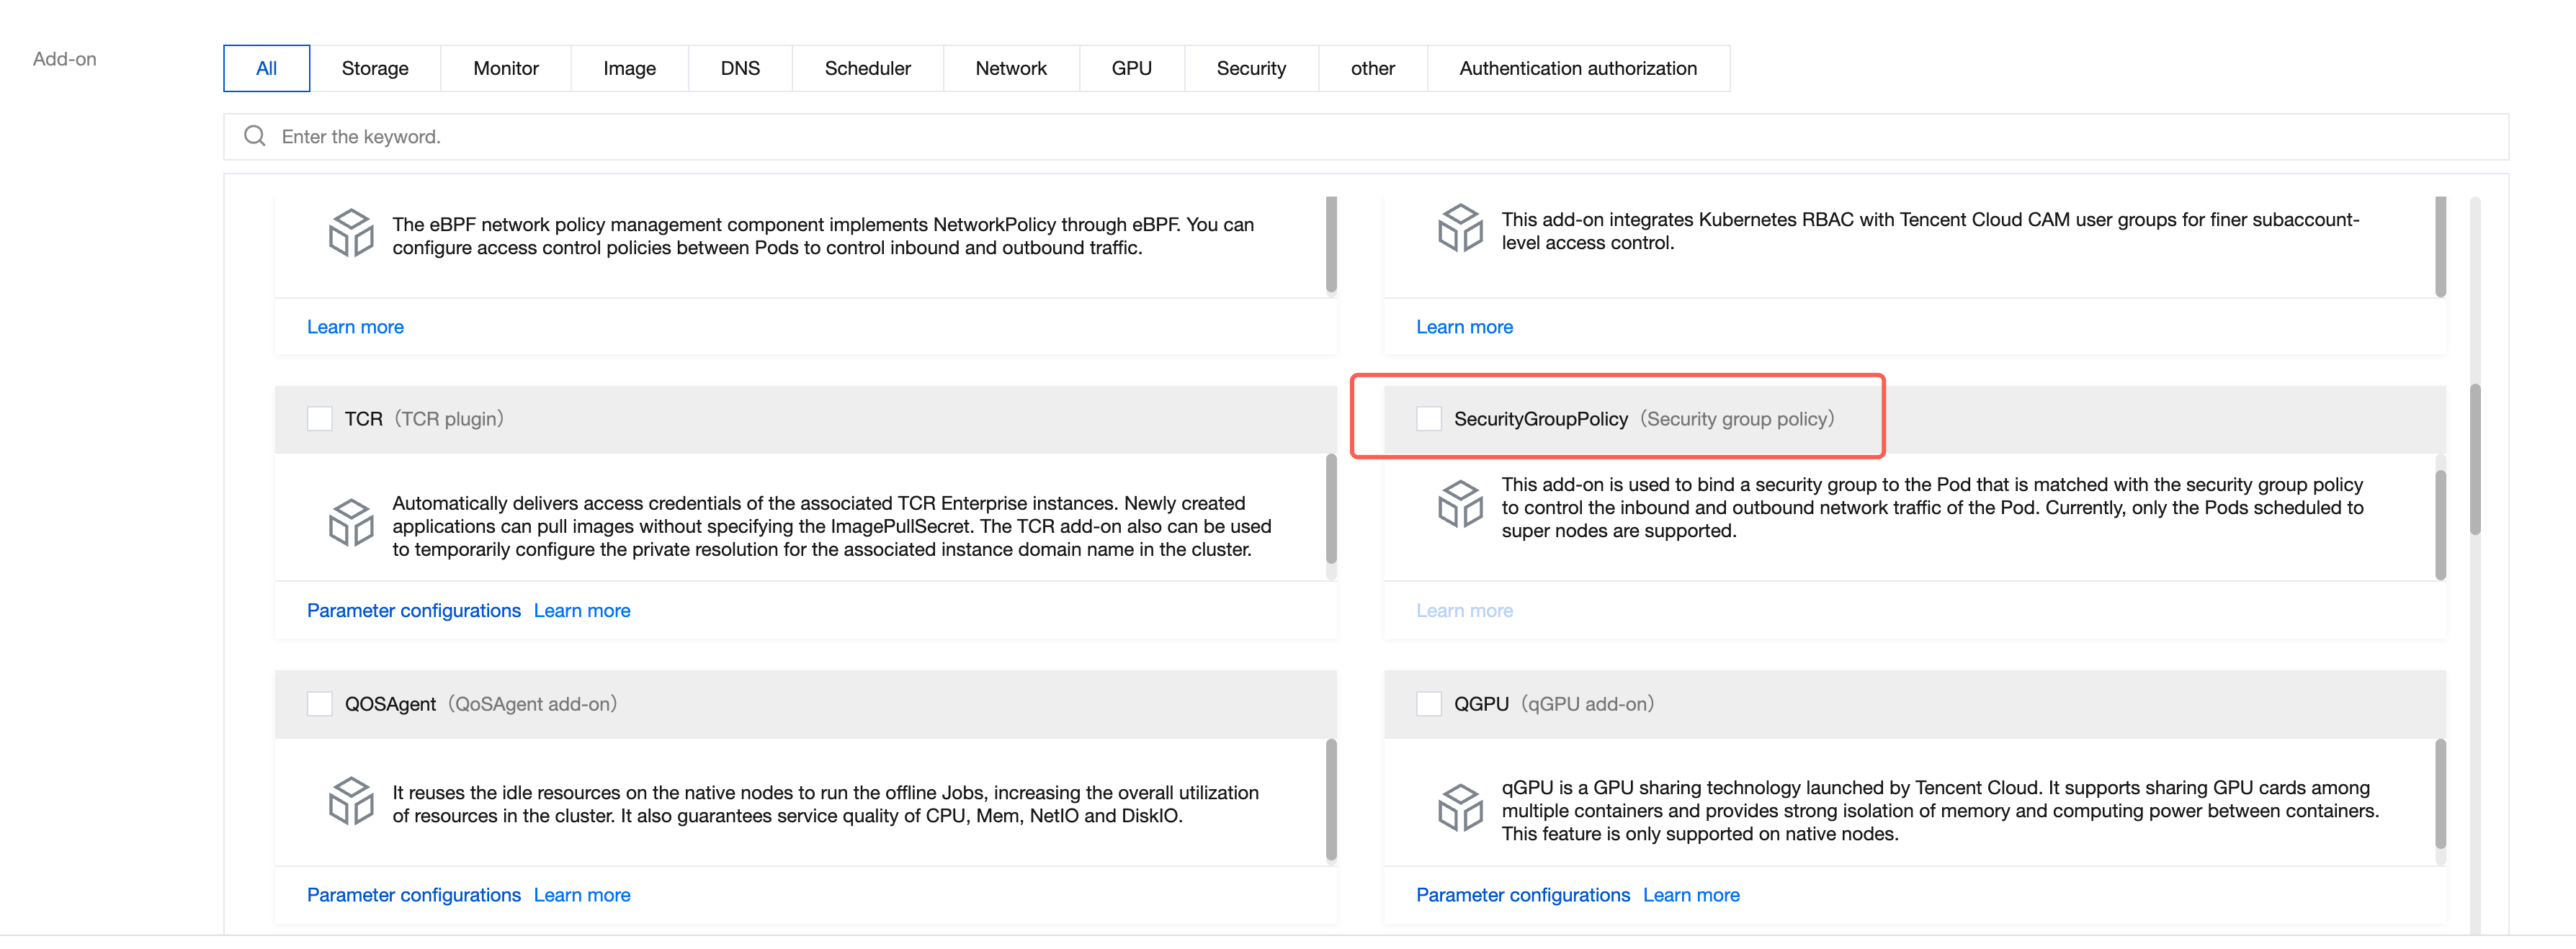This screenshot has width=2576, height=949.
Task: Open Parameter configurations for TCR
Action: (x=413, y=611)
